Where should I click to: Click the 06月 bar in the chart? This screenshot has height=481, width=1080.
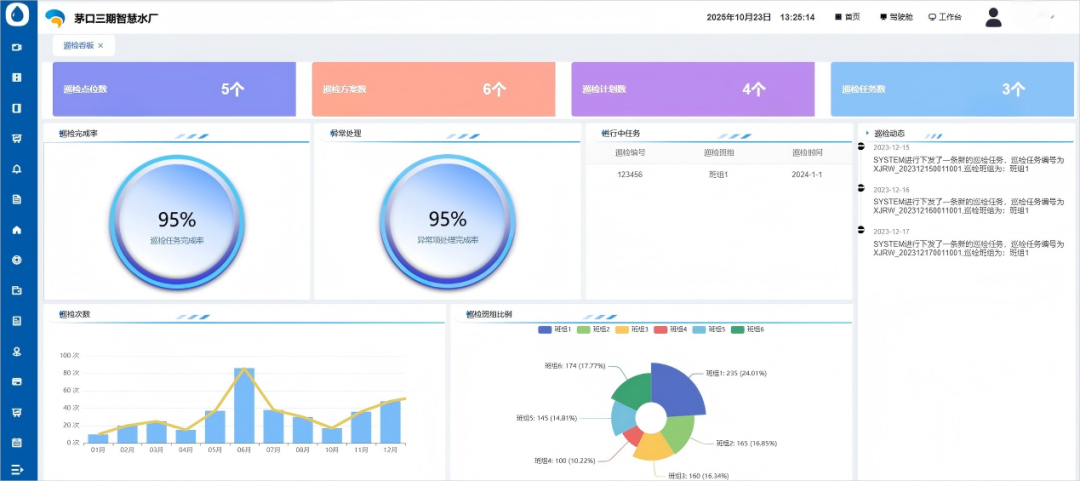(x=244, y=405)
